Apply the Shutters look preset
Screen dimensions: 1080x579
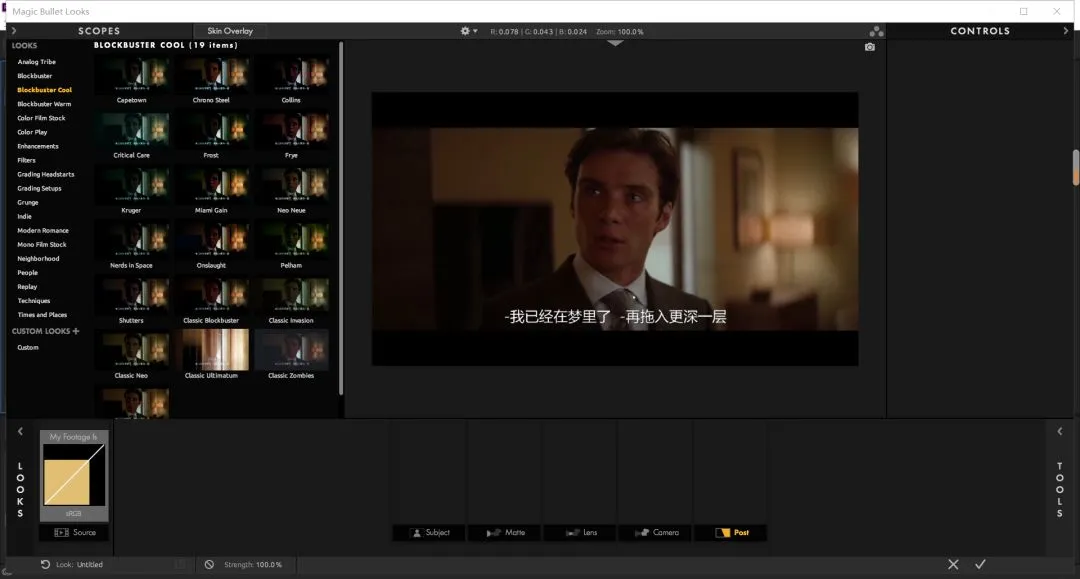132,295
